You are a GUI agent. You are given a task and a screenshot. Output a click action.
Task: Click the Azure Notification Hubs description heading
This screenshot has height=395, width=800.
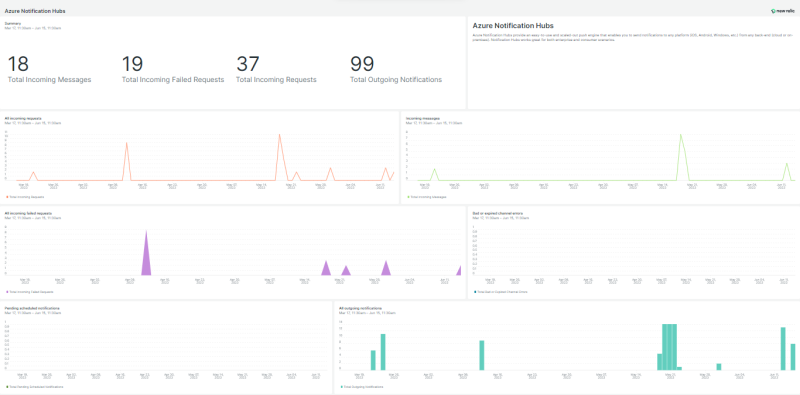(513, 26)
